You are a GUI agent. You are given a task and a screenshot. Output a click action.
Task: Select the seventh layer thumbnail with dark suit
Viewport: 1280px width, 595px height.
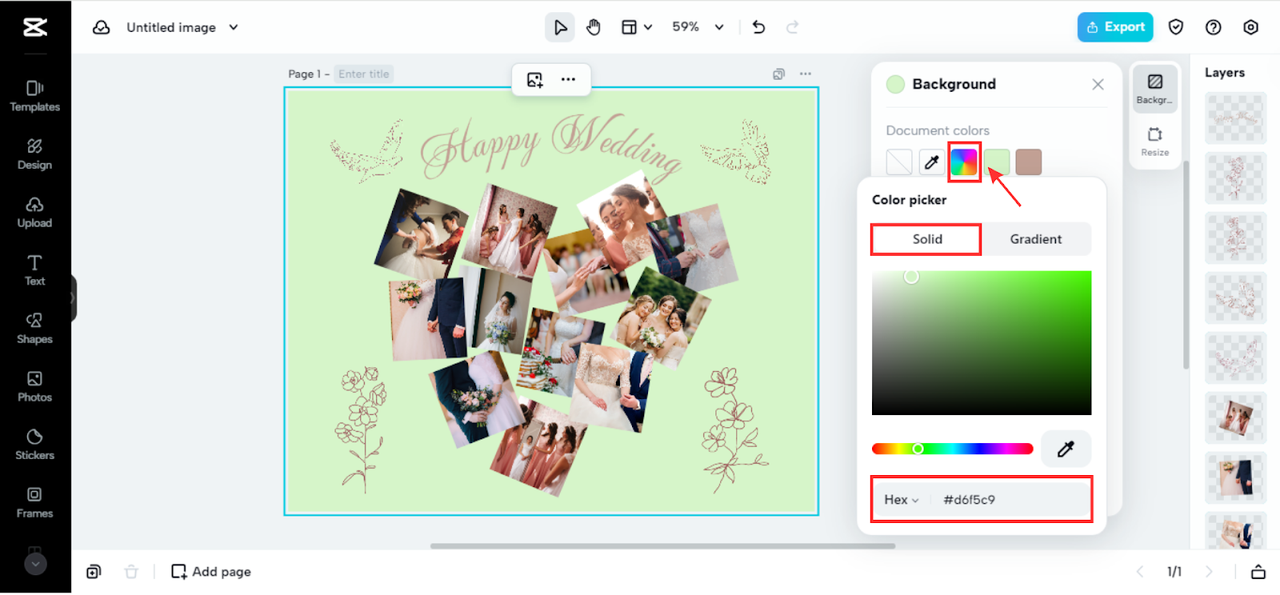[x=1236, y=478]
